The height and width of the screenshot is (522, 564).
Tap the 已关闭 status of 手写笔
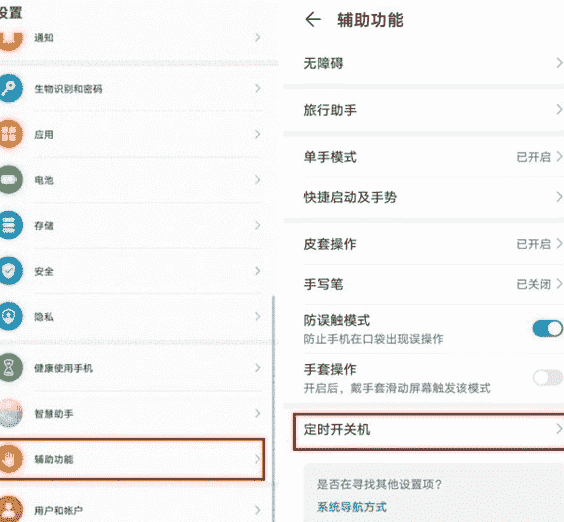(533, 284)
